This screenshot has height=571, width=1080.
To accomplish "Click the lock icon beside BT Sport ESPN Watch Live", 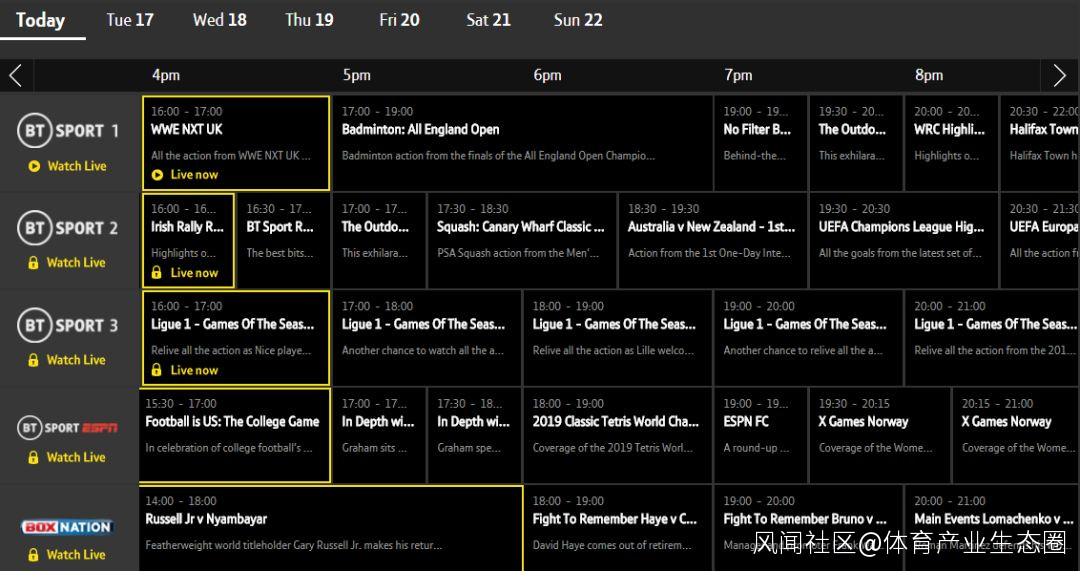I will 33,457.
